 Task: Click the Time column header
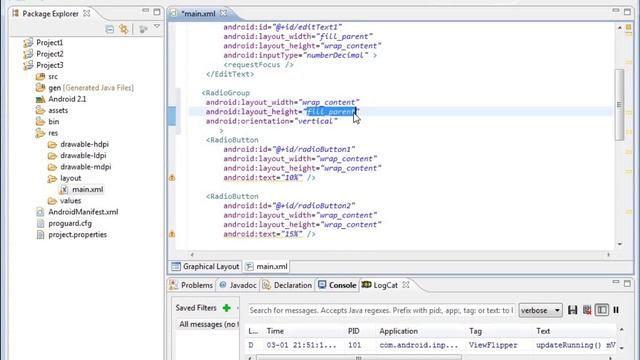pyautogui.click(x=275, y=331)
